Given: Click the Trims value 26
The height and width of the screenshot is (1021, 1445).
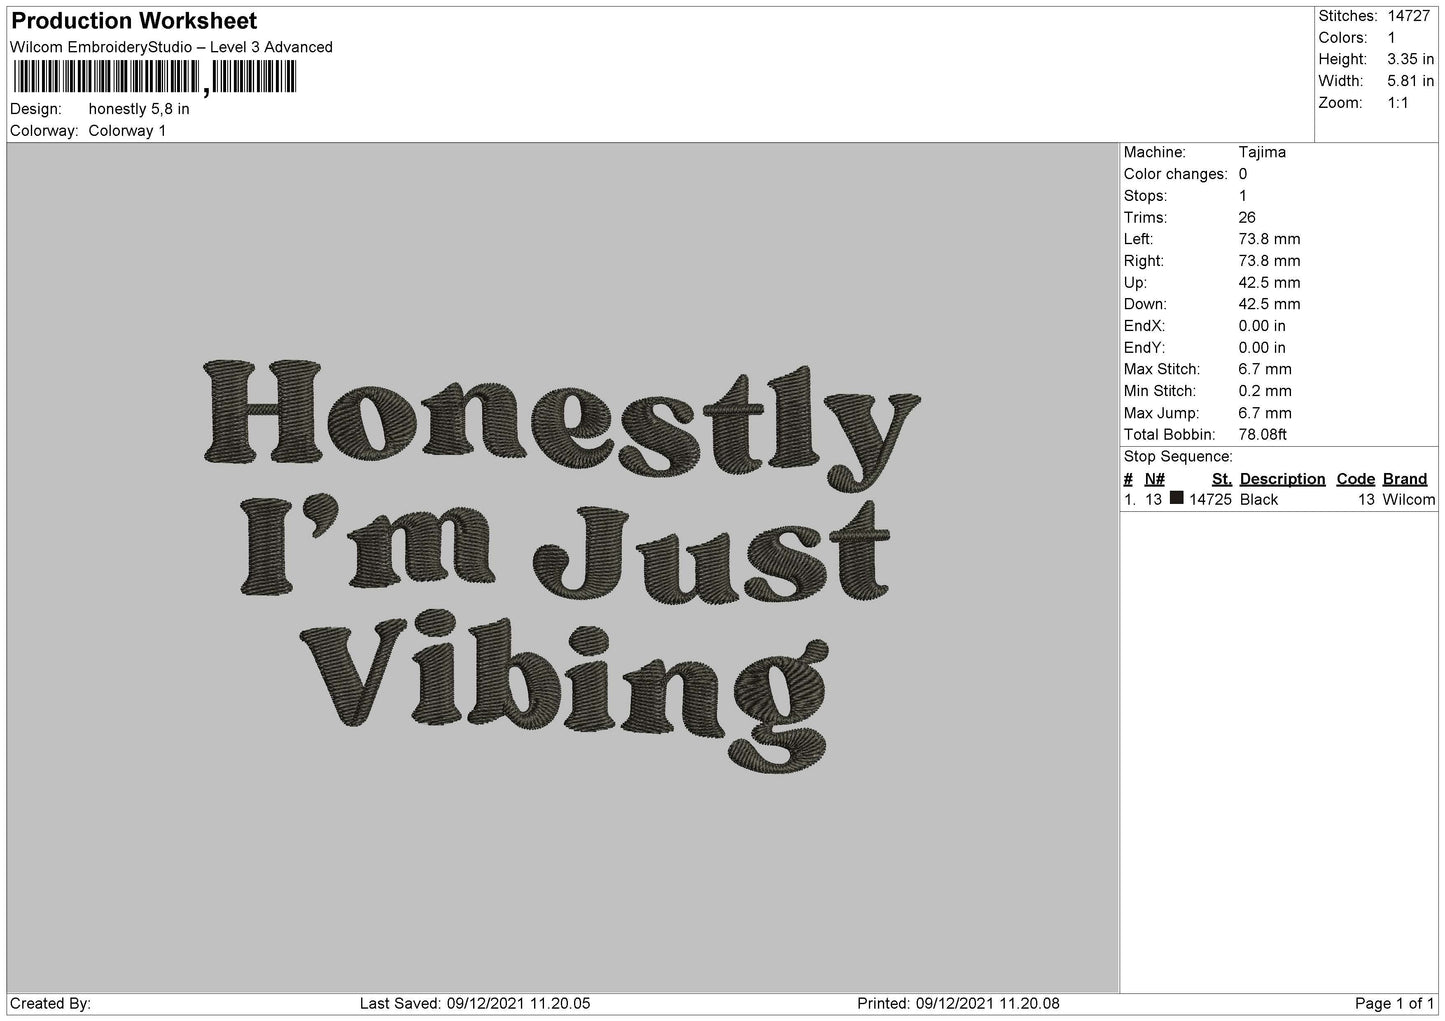Looking at the screenshot, I should coord(1247,218).
